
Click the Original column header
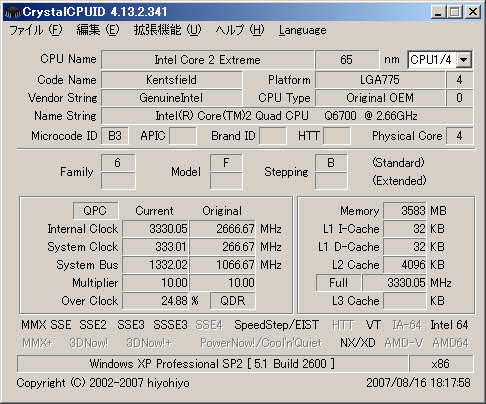(x=222, y=211)
